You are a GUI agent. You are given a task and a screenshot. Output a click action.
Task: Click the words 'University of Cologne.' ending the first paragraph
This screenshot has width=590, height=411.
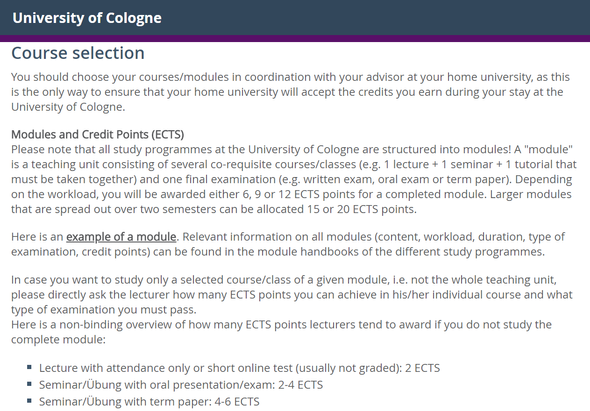click(x=68, y=107)
